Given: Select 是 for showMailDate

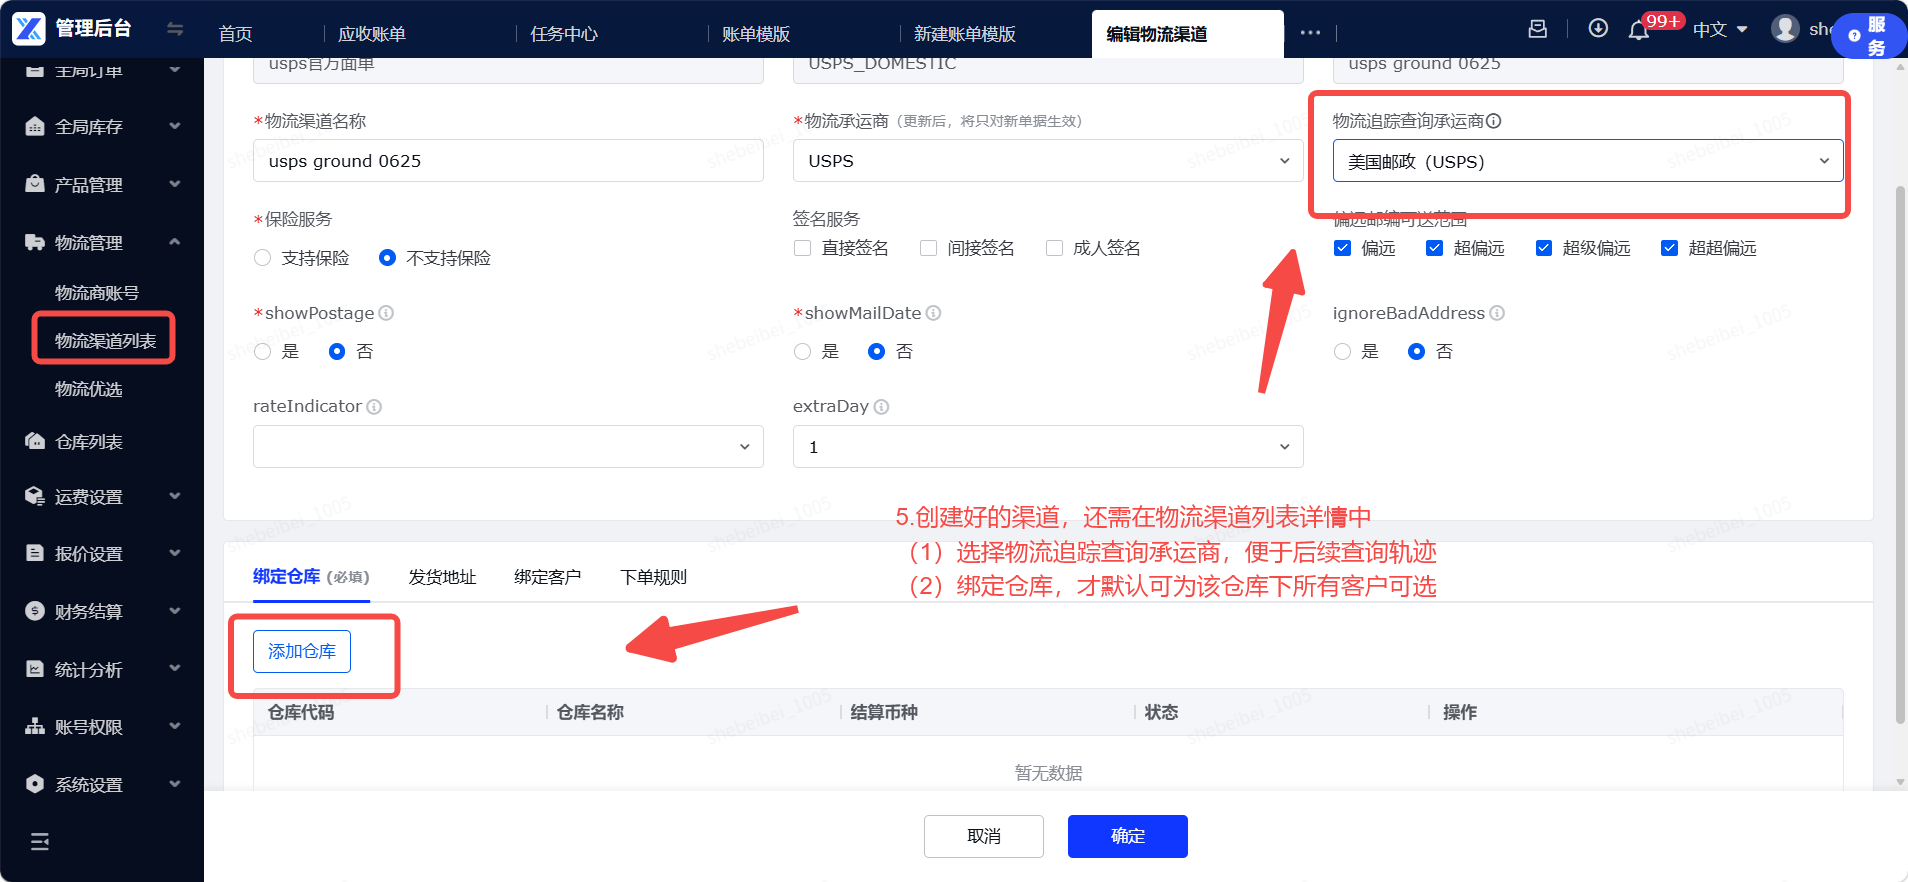Looking at the screenshot, I should coord(802,351).
